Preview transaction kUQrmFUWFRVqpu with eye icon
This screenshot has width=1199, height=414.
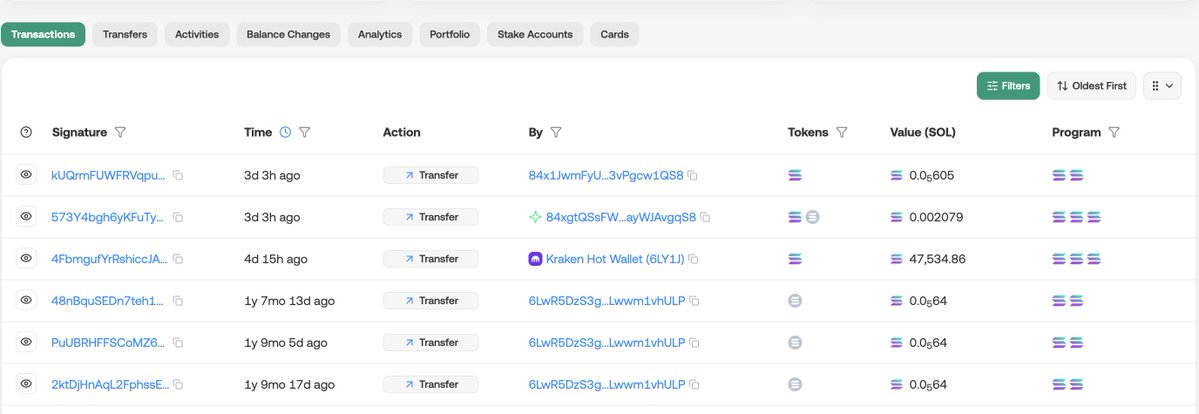tap(26, 175)
